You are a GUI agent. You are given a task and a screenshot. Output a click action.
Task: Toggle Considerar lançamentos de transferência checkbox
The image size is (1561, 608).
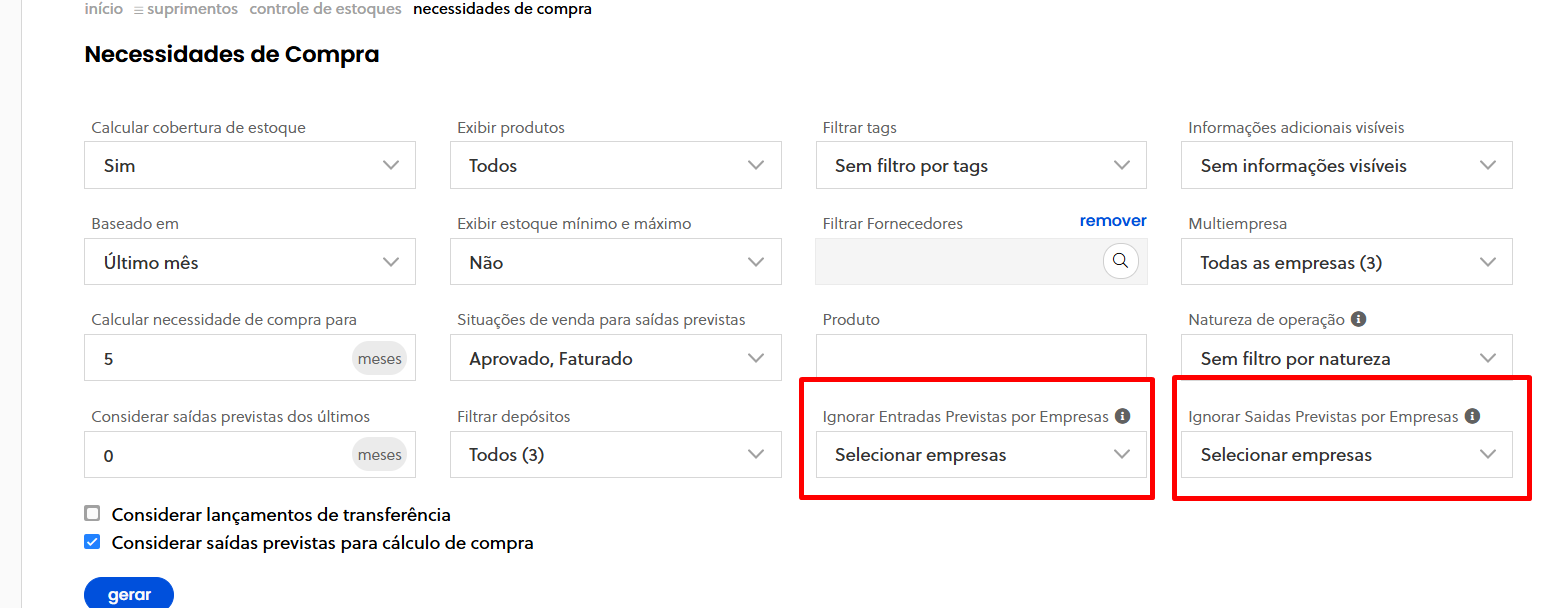(93, 514)
